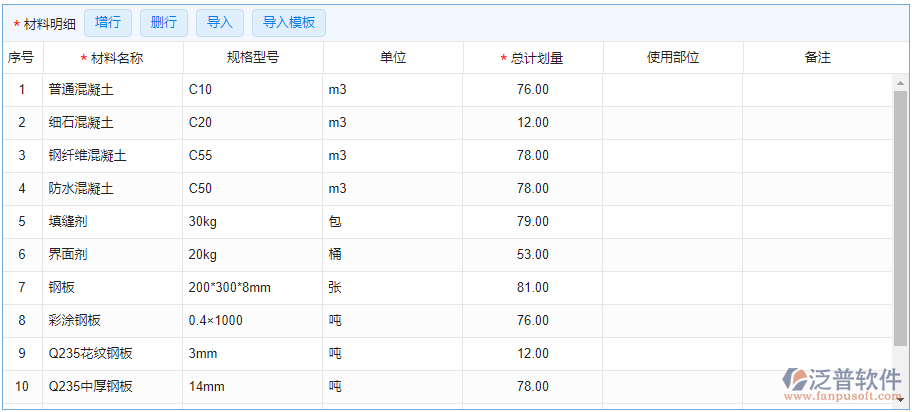Image resolution: width=912 pixels, height=412 pixels.
Task: Click the 规格型号 column header
Action: click(253, 58)
